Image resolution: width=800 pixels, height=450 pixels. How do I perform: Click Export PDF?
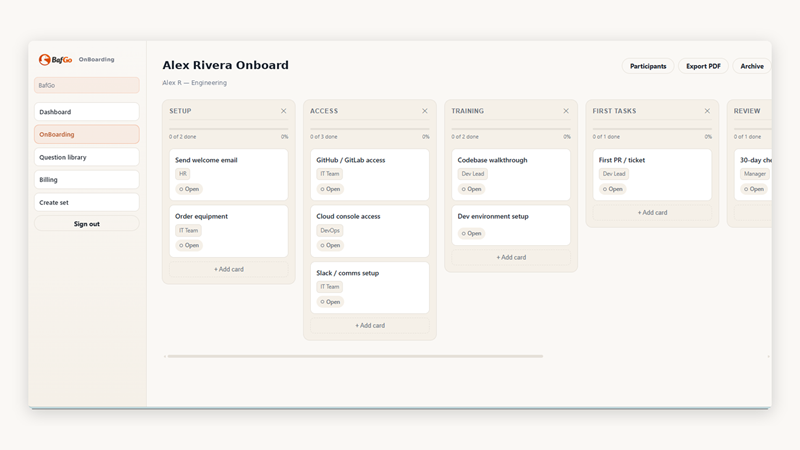703,66
